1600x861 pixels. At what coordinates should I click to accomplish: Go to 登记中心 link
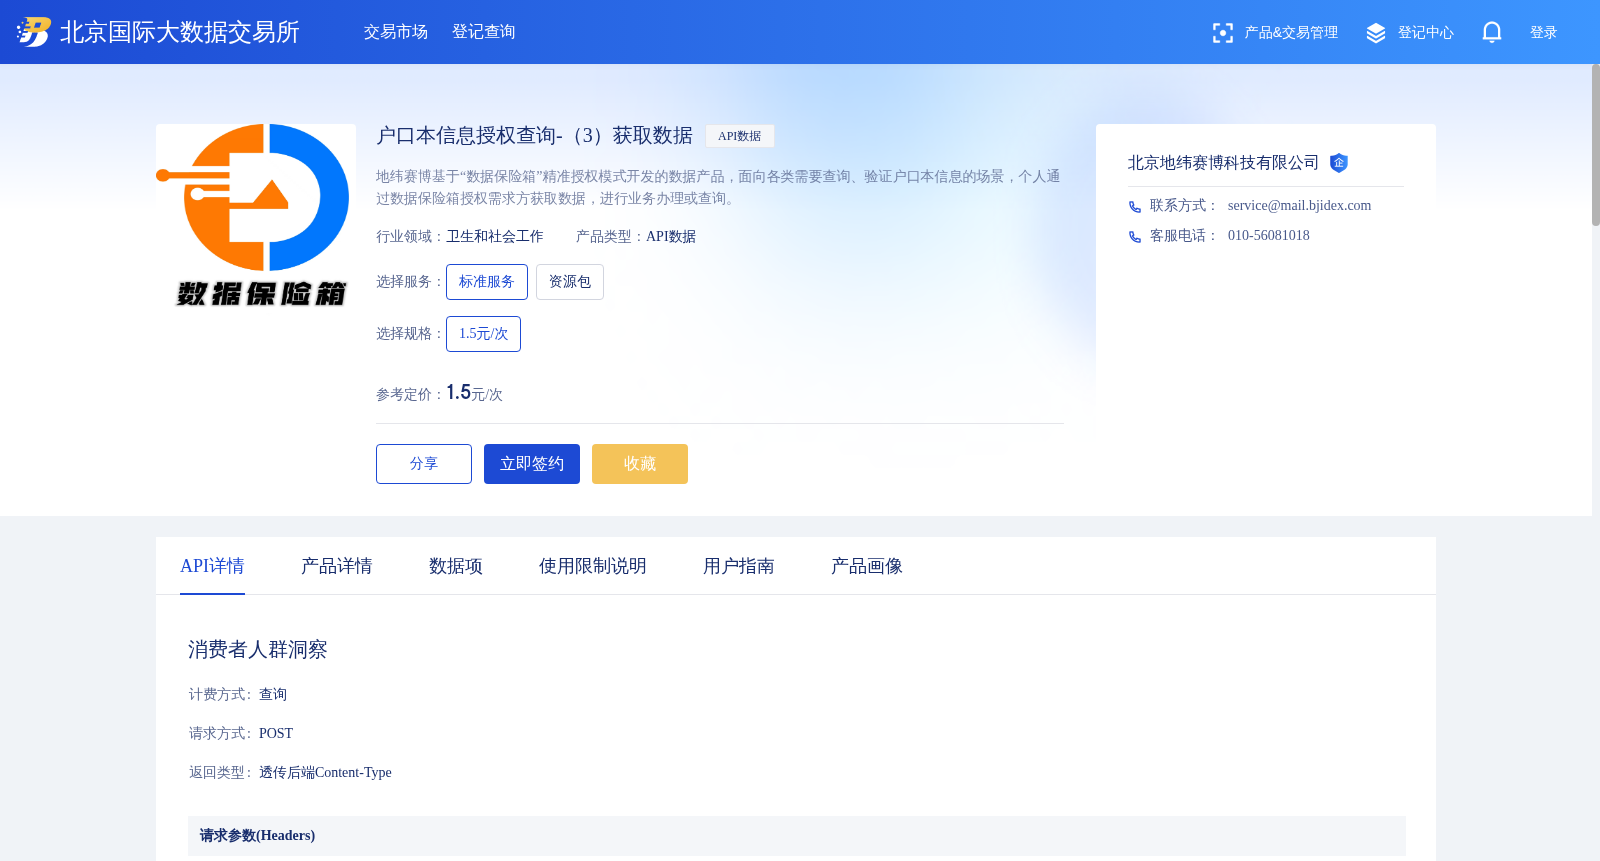click(x=1426, y=33)
